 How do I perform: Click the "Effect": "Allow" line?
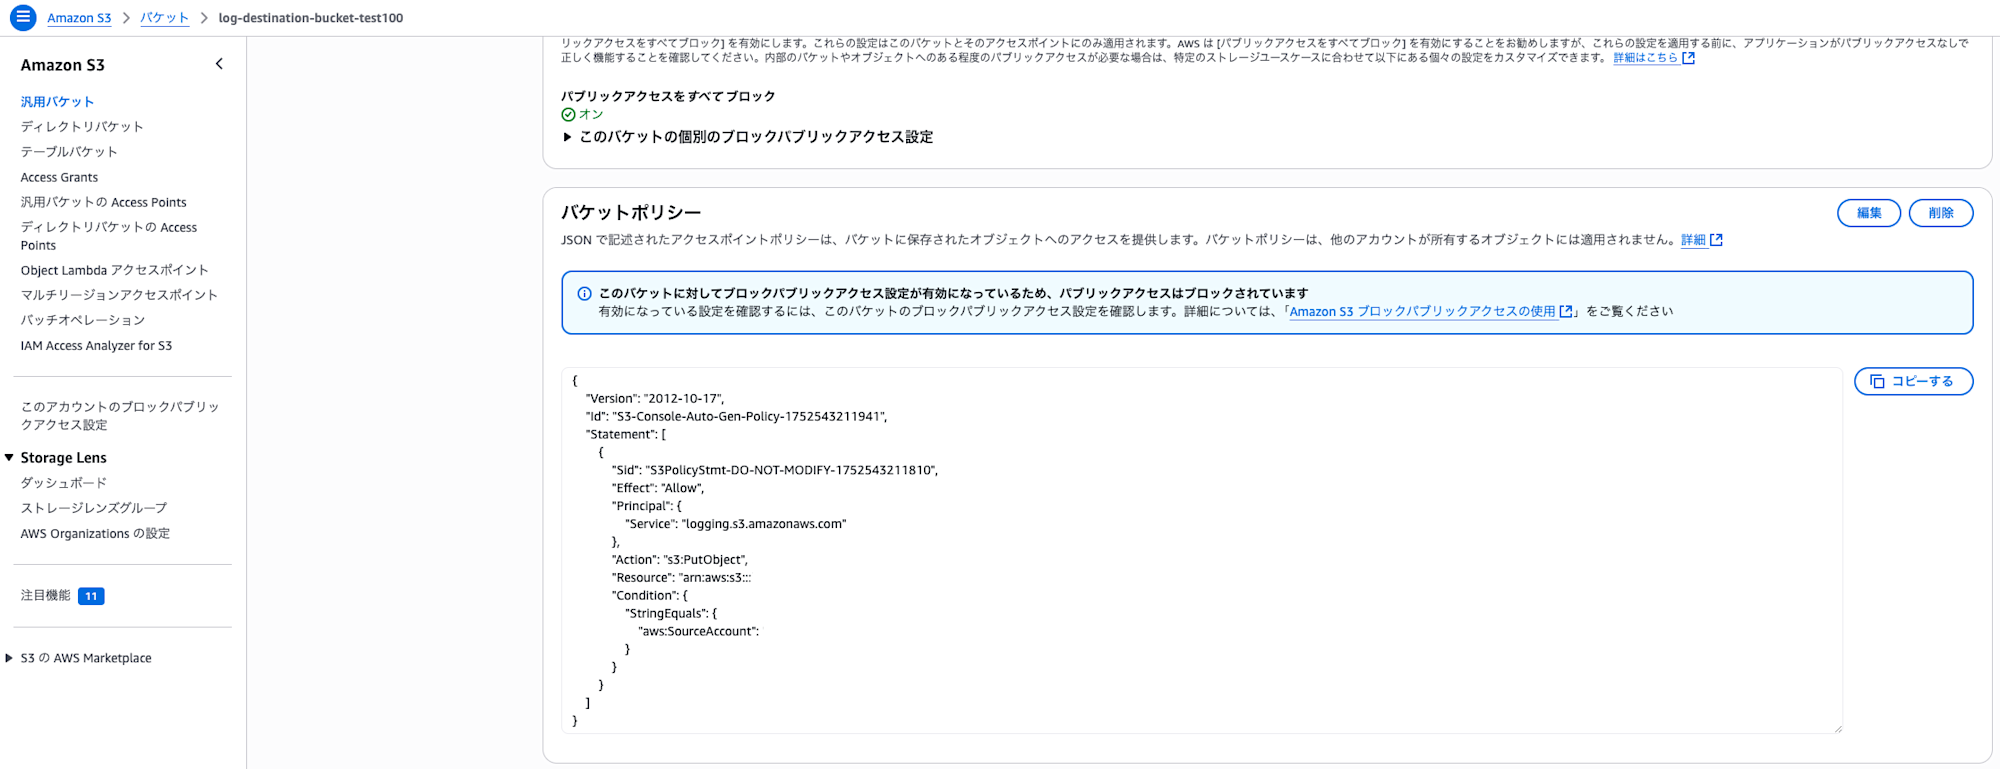pos(658,488)
